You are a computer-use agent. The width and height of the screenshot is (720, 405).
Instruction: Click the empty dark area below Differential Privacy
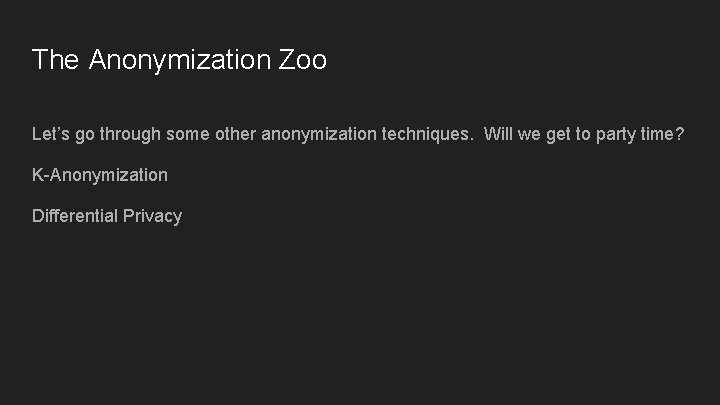click(x=360, y=320)
